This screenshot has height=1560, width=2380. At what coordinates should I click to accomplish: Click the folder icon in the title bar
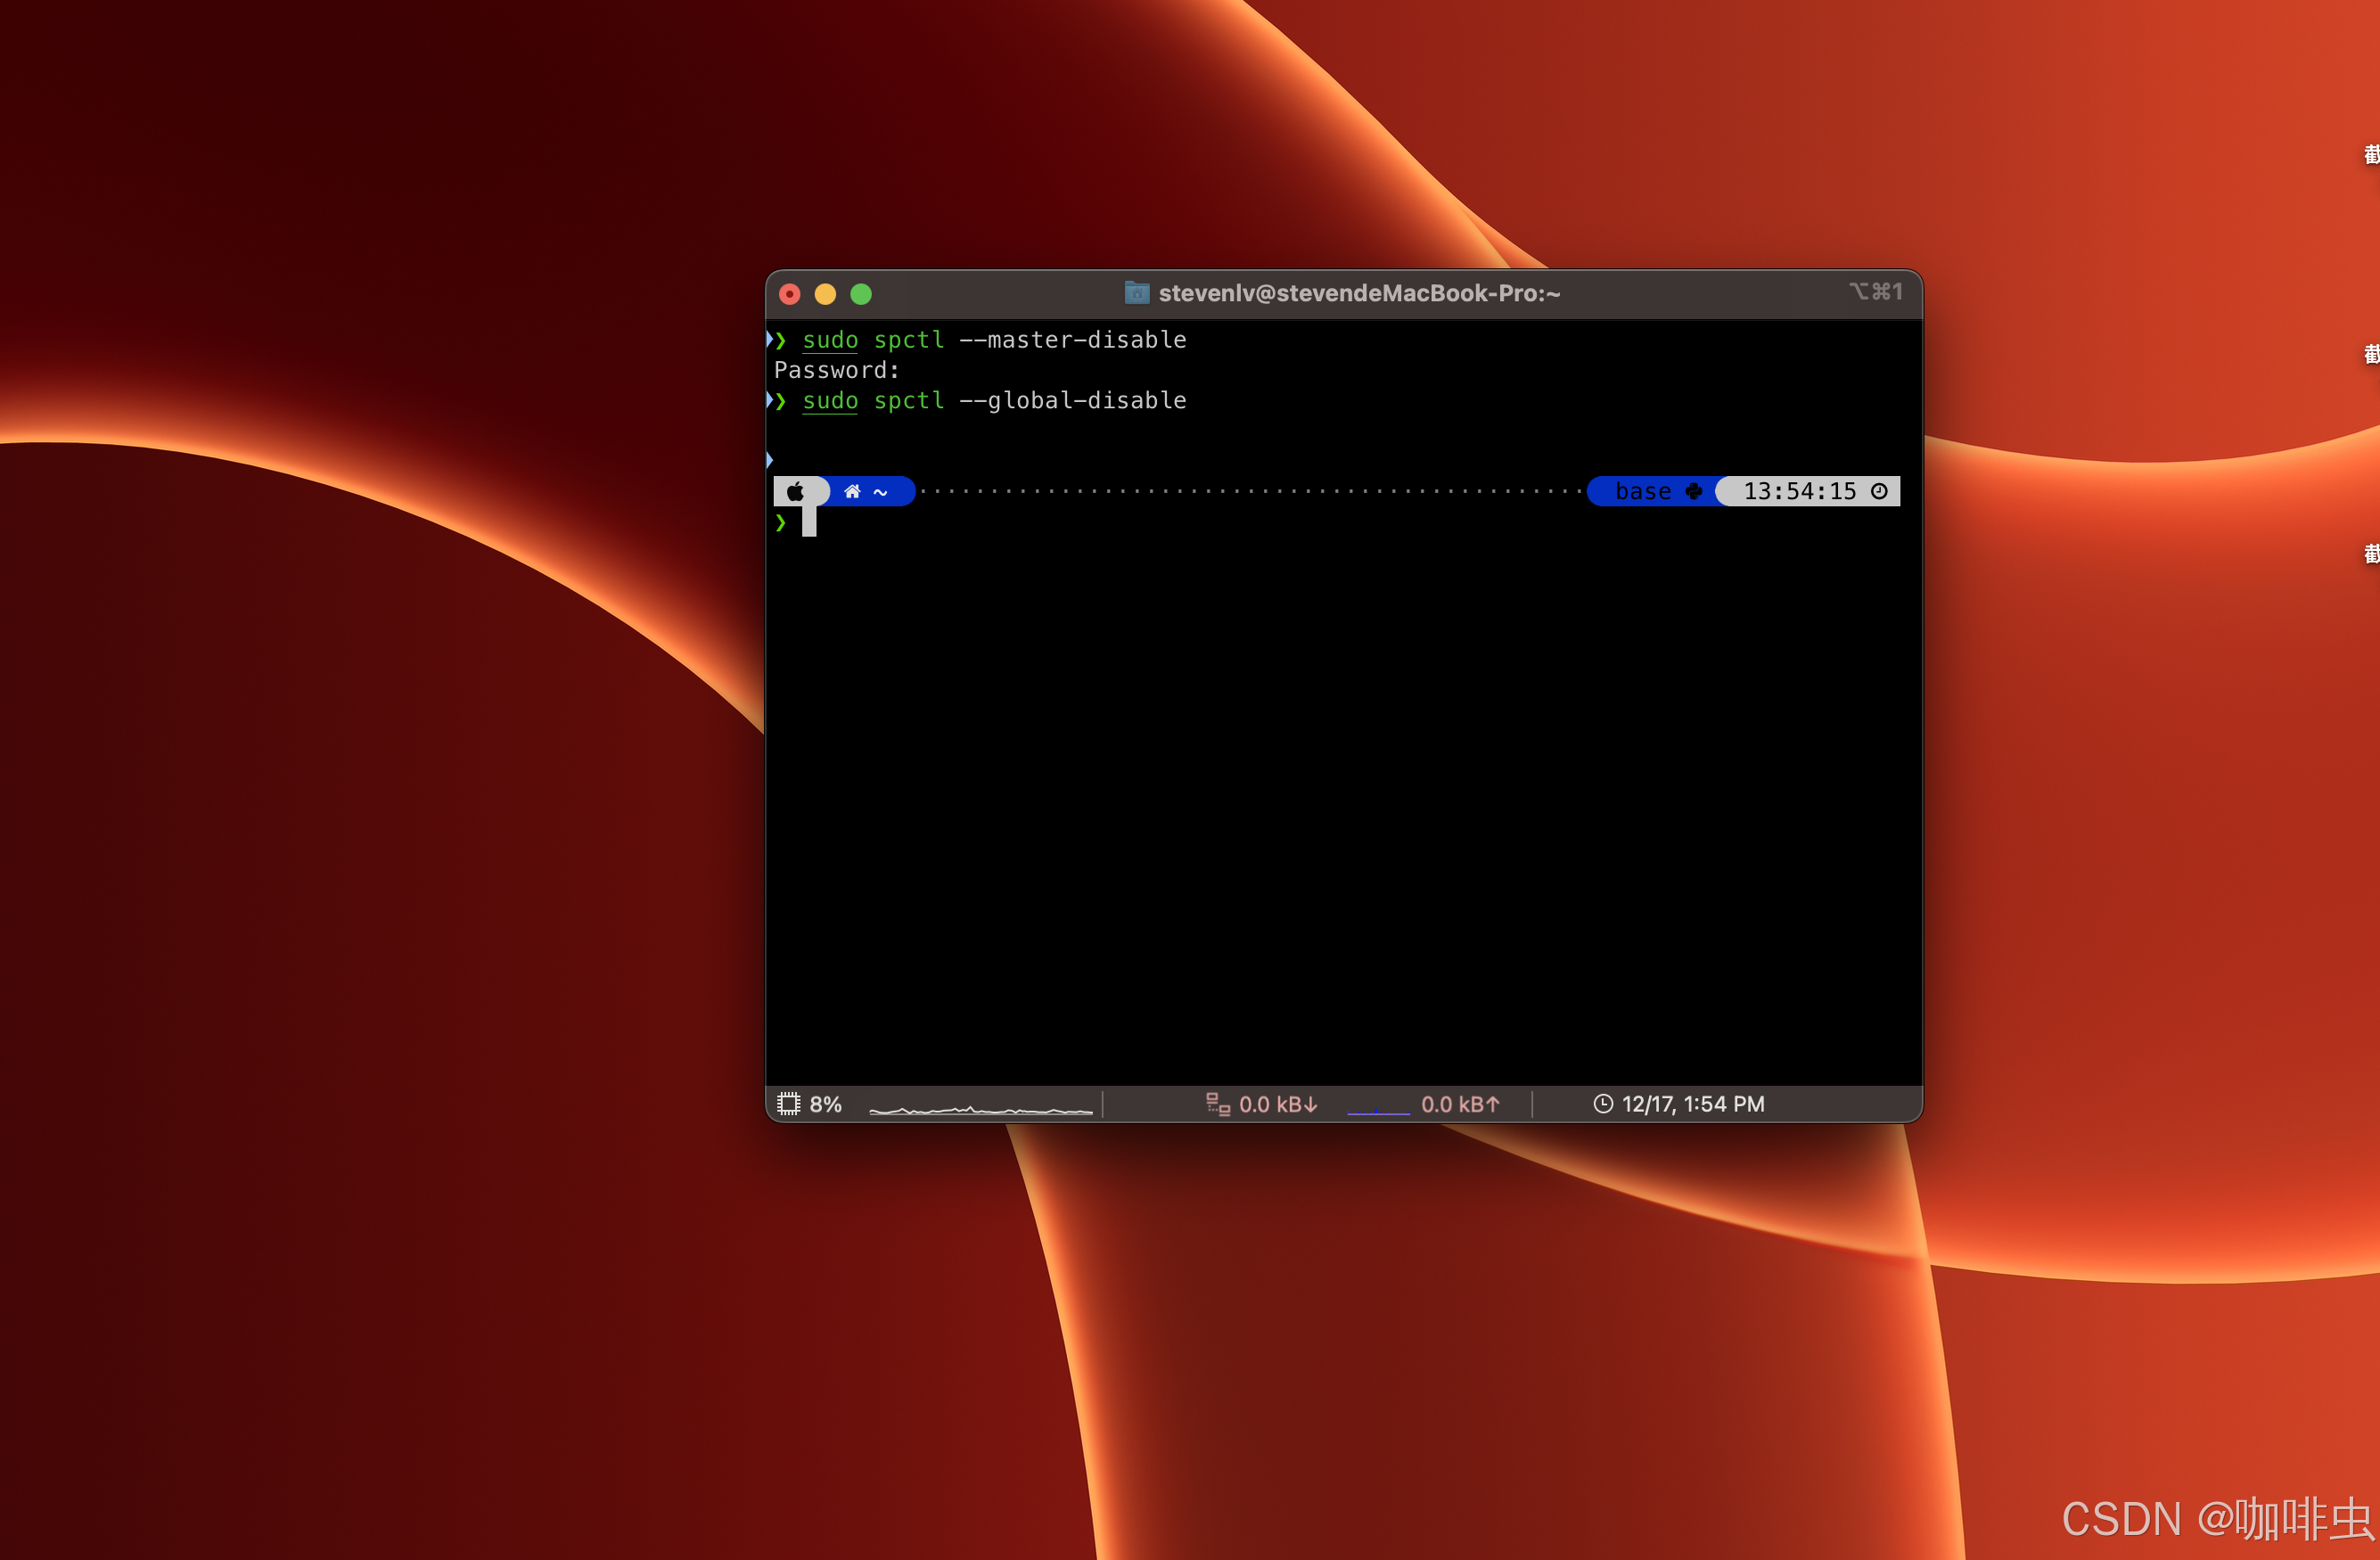click(1136, 293)
